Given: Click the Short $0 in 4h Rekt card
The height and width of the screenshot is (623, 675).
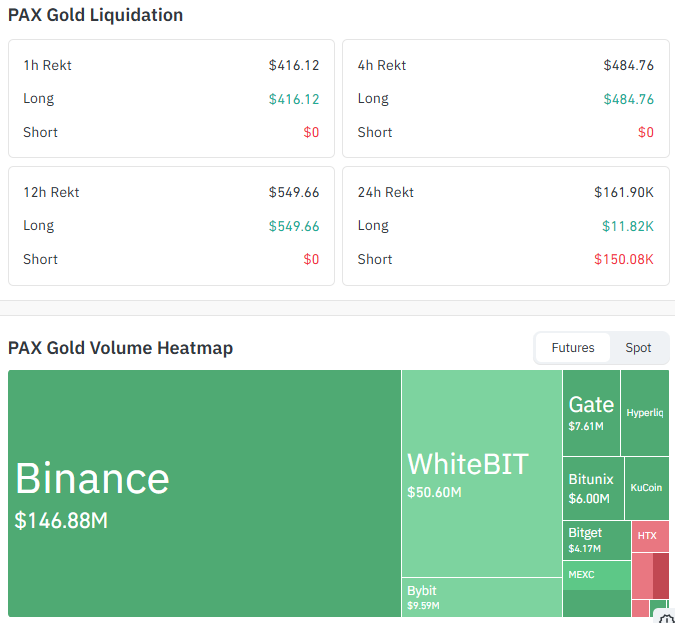Looking at the screenshot, I should [x=646, y=132].
